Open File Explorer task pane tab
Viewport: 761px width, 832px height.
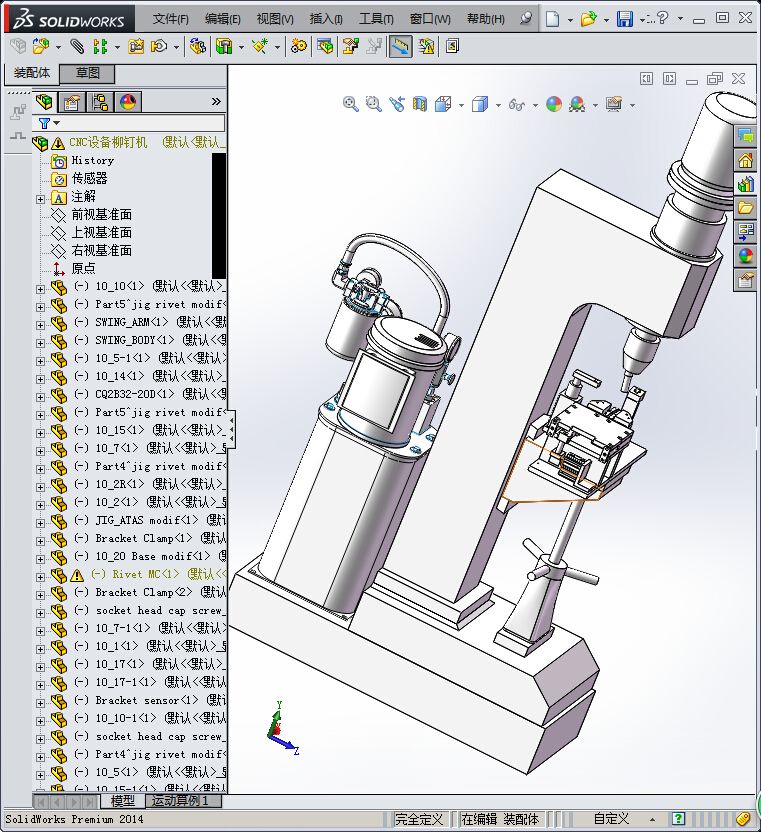point(746,207)
